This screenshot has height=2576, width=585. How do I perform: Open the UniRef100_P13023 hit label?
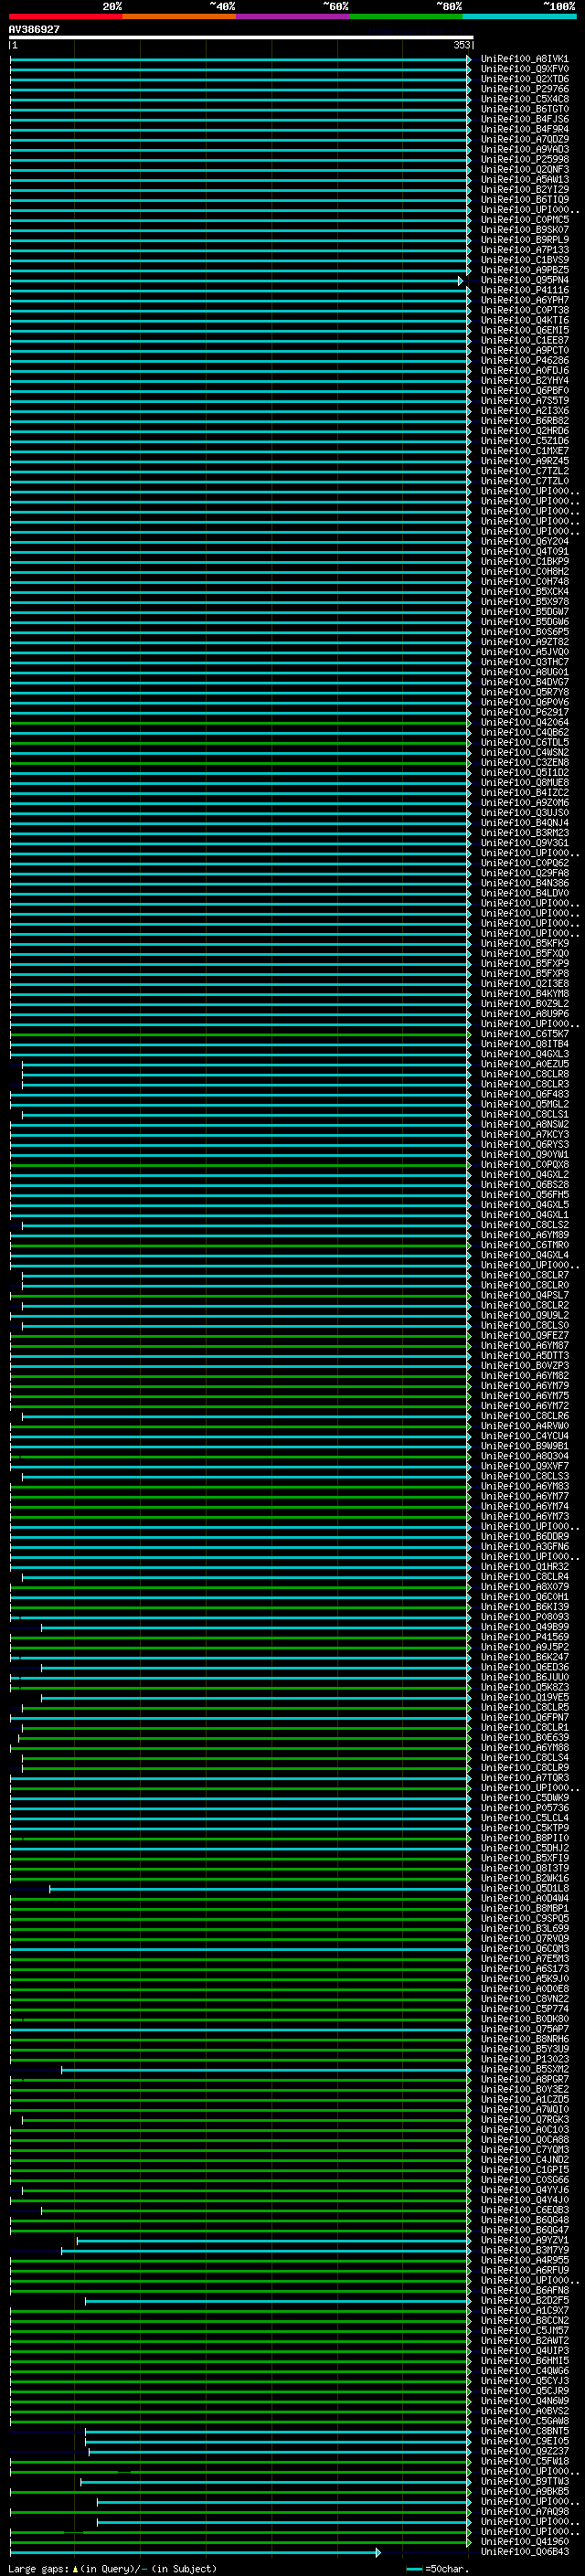524,2059
